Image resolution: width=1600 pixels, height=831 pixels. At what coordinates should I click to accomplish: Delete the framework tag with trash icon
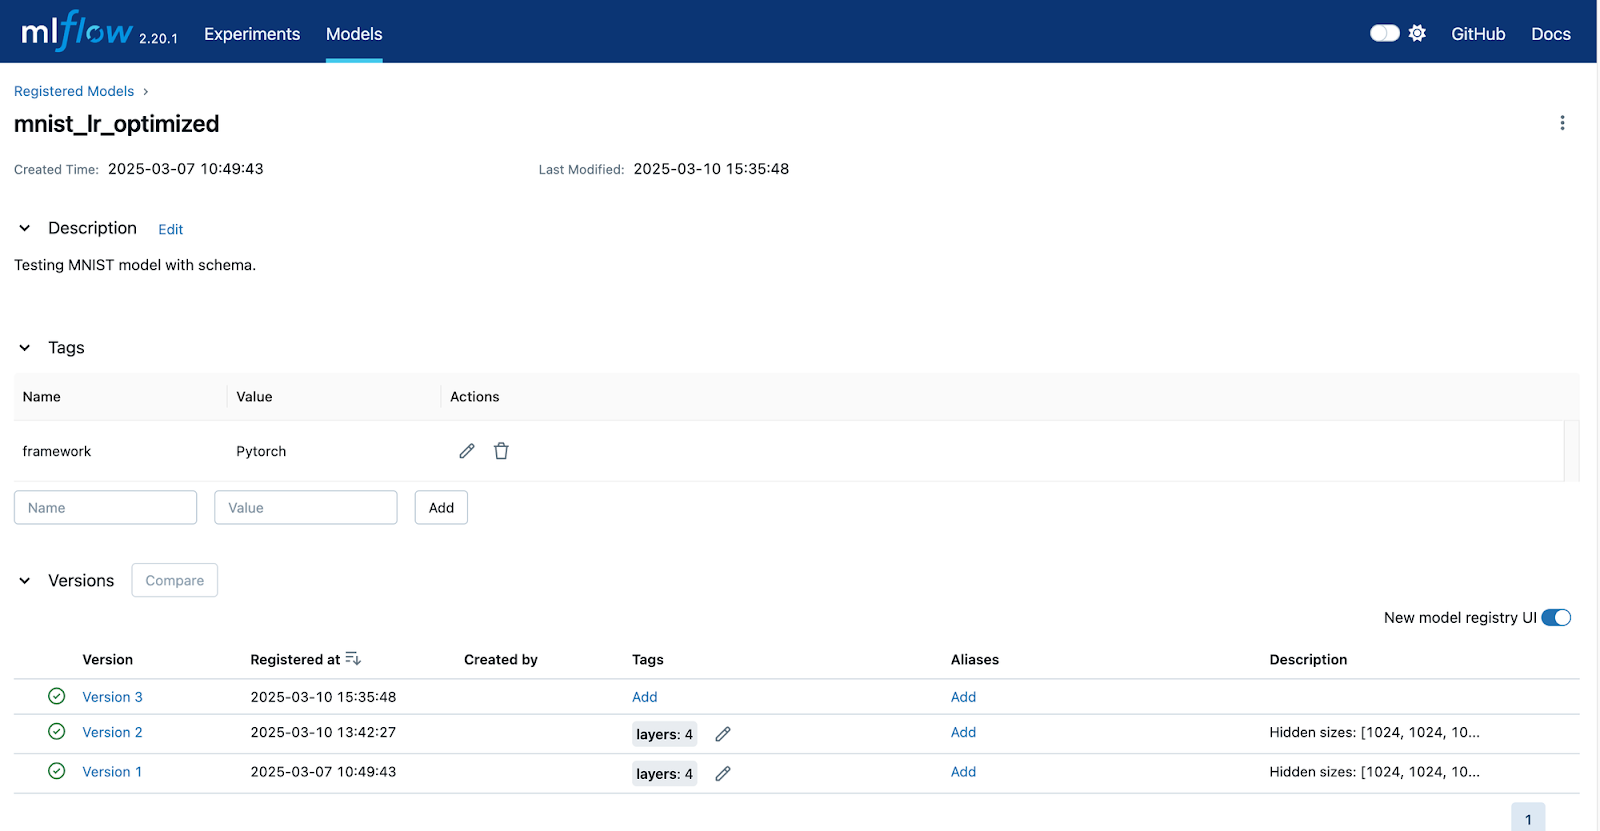[x=501, y=451]
